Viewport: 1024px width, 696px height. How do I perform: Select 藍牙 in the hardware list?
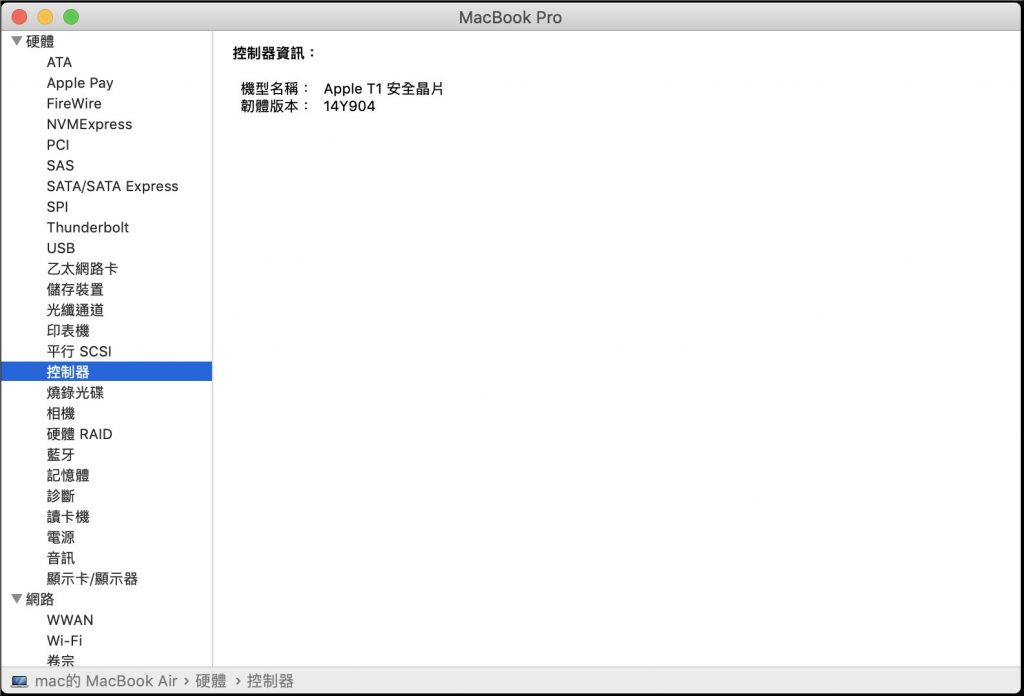[60, 454]
